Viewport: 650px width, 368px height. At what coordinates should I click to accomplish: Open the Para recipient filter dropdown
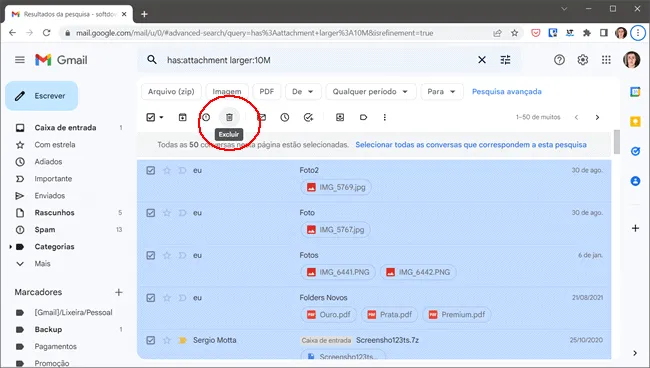click(441, 92)
